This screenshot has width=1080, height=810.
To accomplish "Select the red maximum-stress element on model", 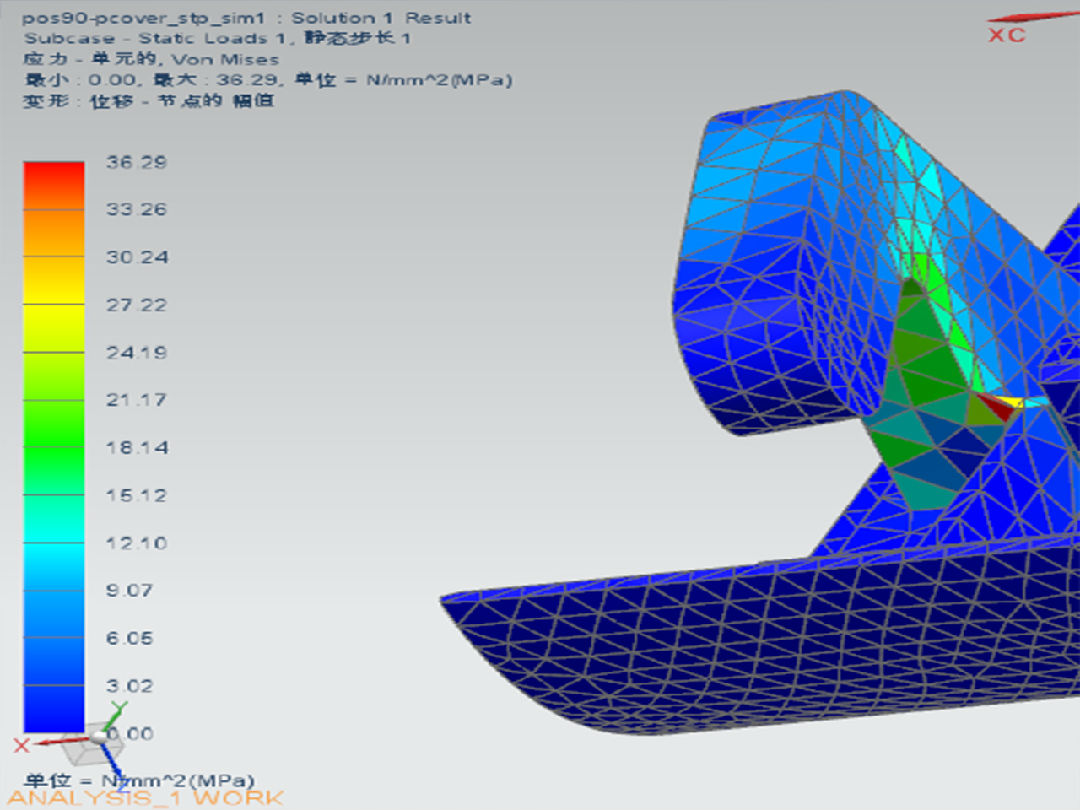I will point(994,406).
